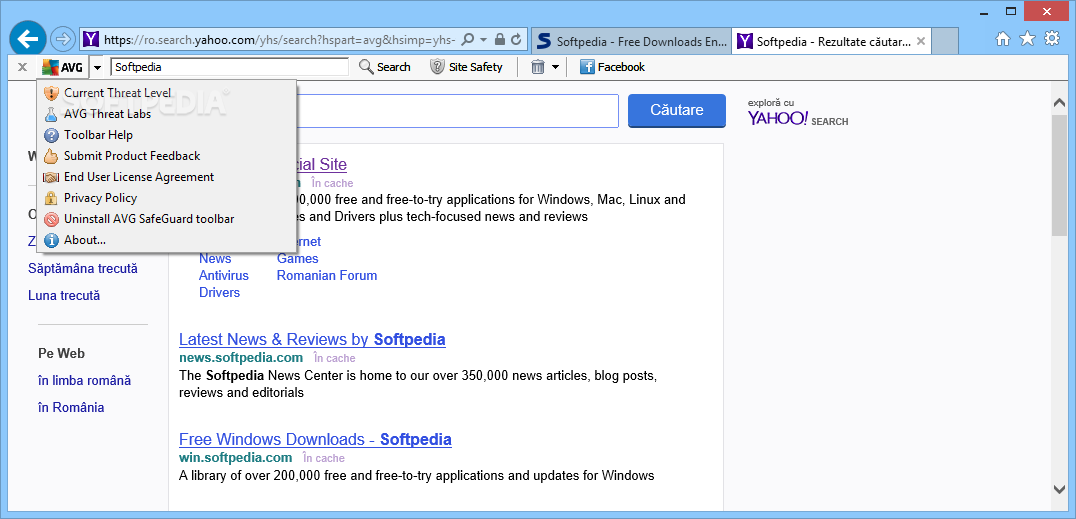1076x519 pixels.
Task: Filter results by Săptămâna trecută
Action: pyautogui.click(x=83, y=268)
